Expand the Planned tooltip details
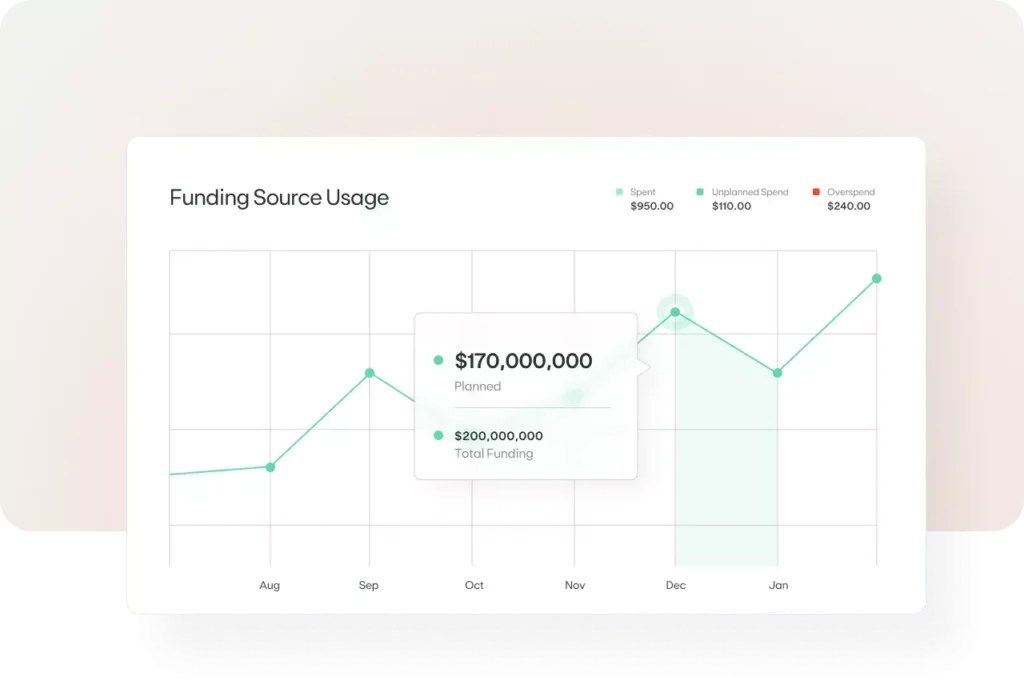 pyautogui.click(x=478, y=386)
